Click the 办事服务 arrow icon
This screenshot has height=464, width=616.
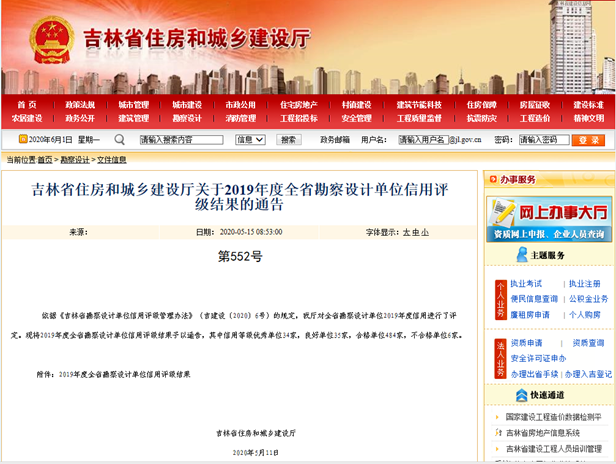(x=490, y=179)
